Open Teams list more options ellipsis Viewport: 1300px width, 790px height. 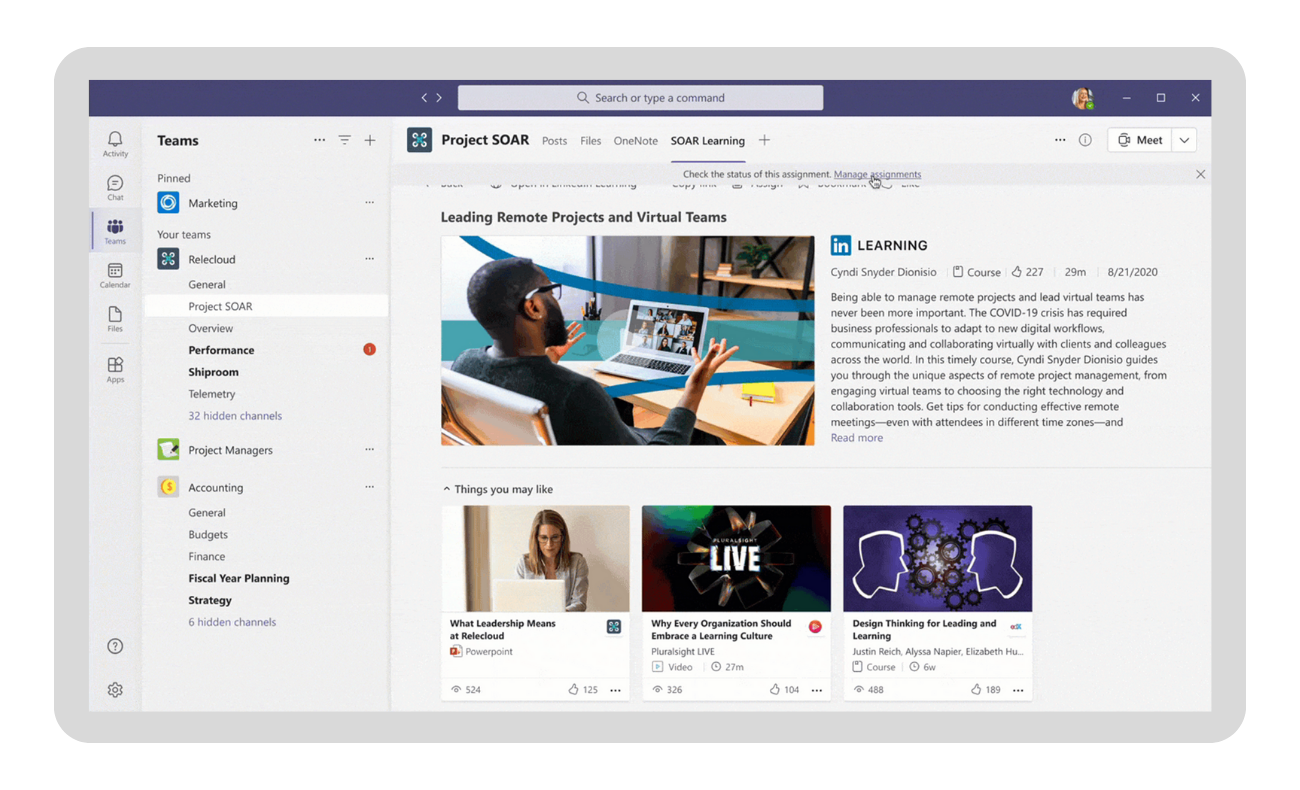click(319, 140)
